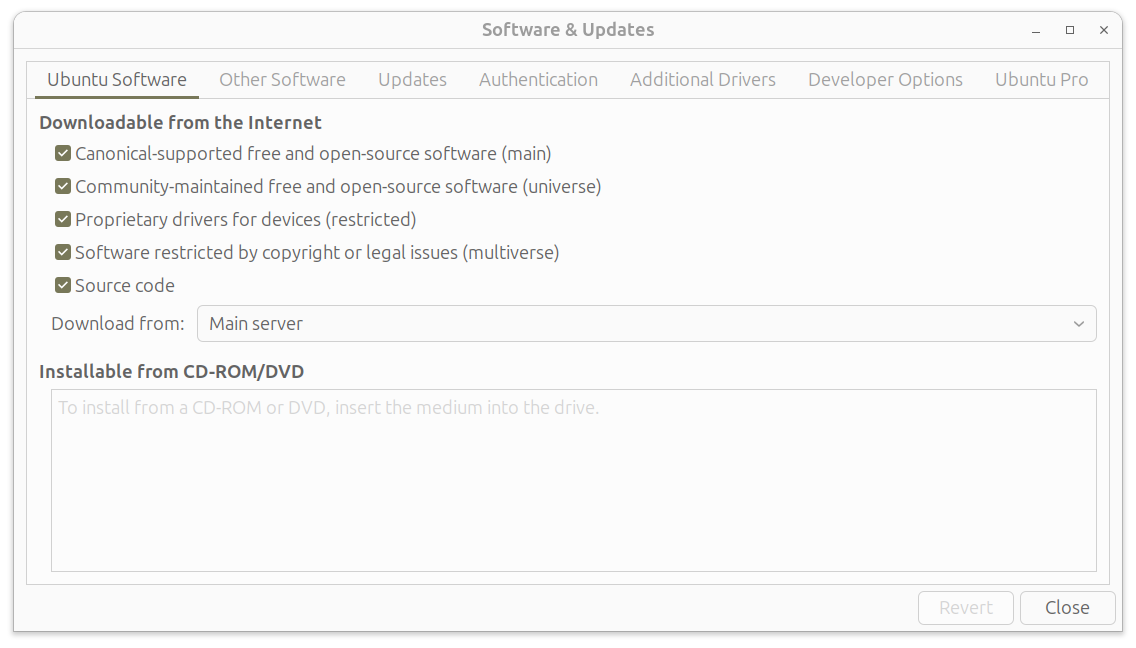The height and width of the screenshot is (648, 1136).
Task: Minimize the Software & Updates window
Action: point(1036,31)
